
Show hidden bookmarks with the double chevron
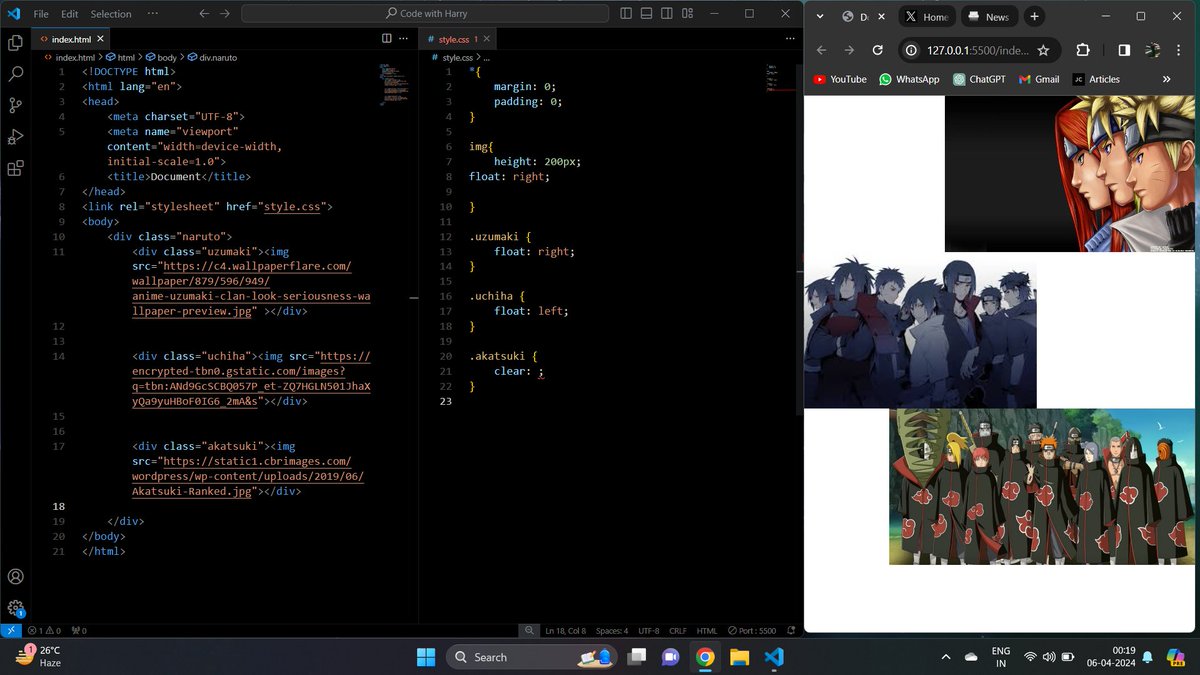[1166, 79]
